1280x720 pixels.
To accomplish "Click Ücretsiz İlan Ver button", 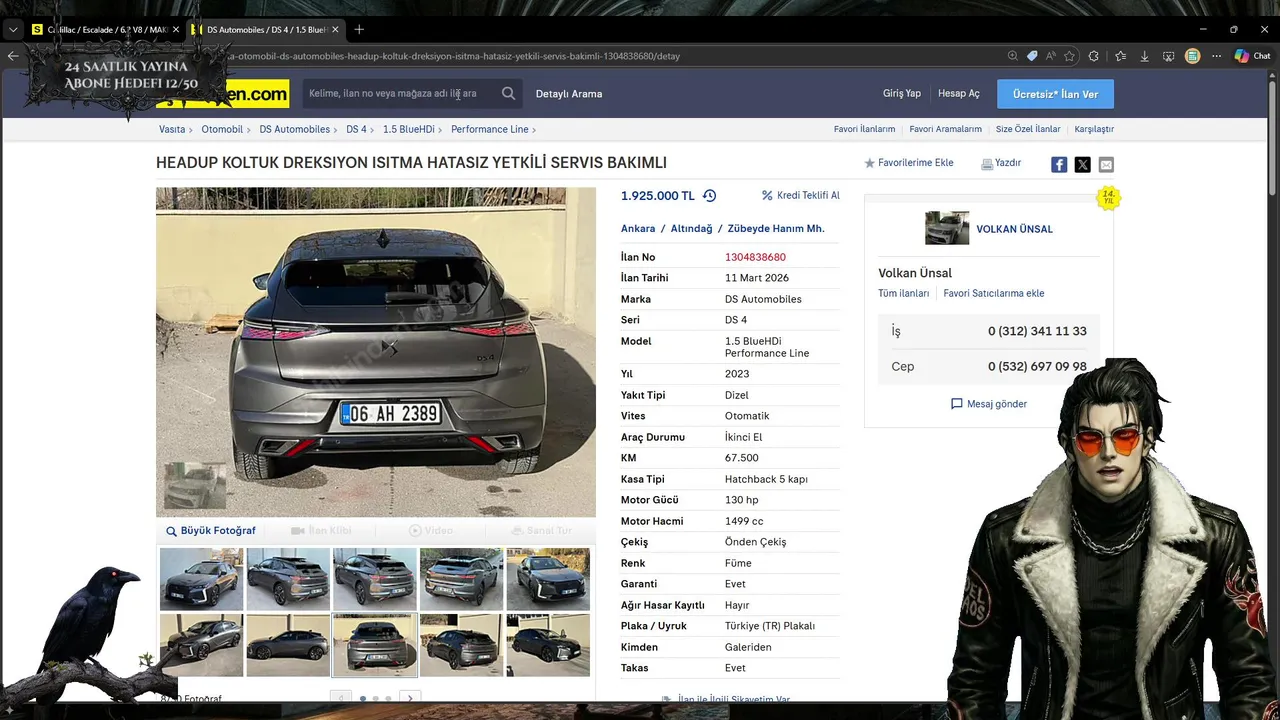I will (1055, 94).
